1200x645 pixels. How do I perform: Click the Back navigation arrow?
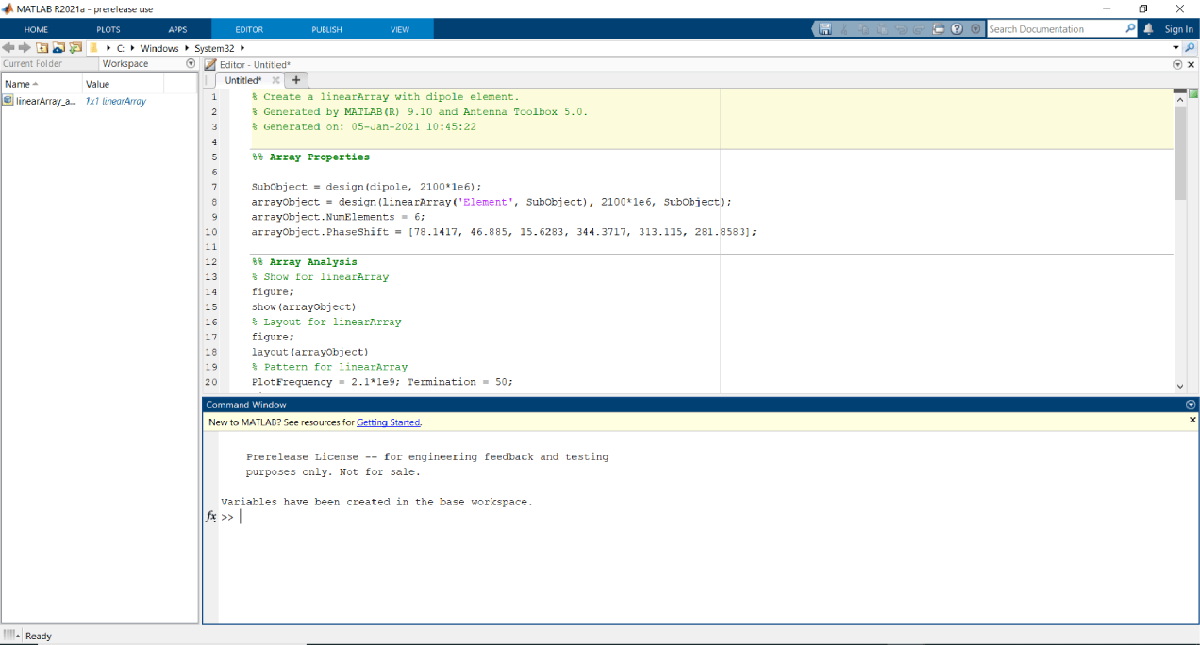[8, 48]
